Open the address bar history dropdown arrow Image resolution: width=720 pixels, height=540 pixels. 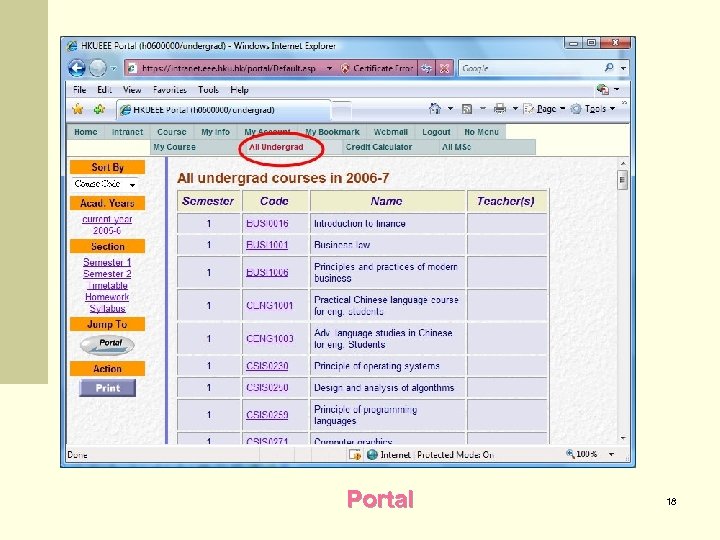tap(329, 68)
